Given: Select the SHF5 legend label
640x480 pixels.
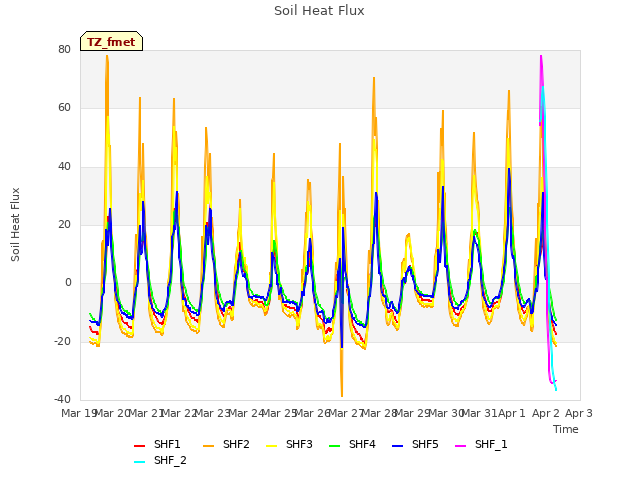Looking at the screenshot, I should click(x=425, y=444).
